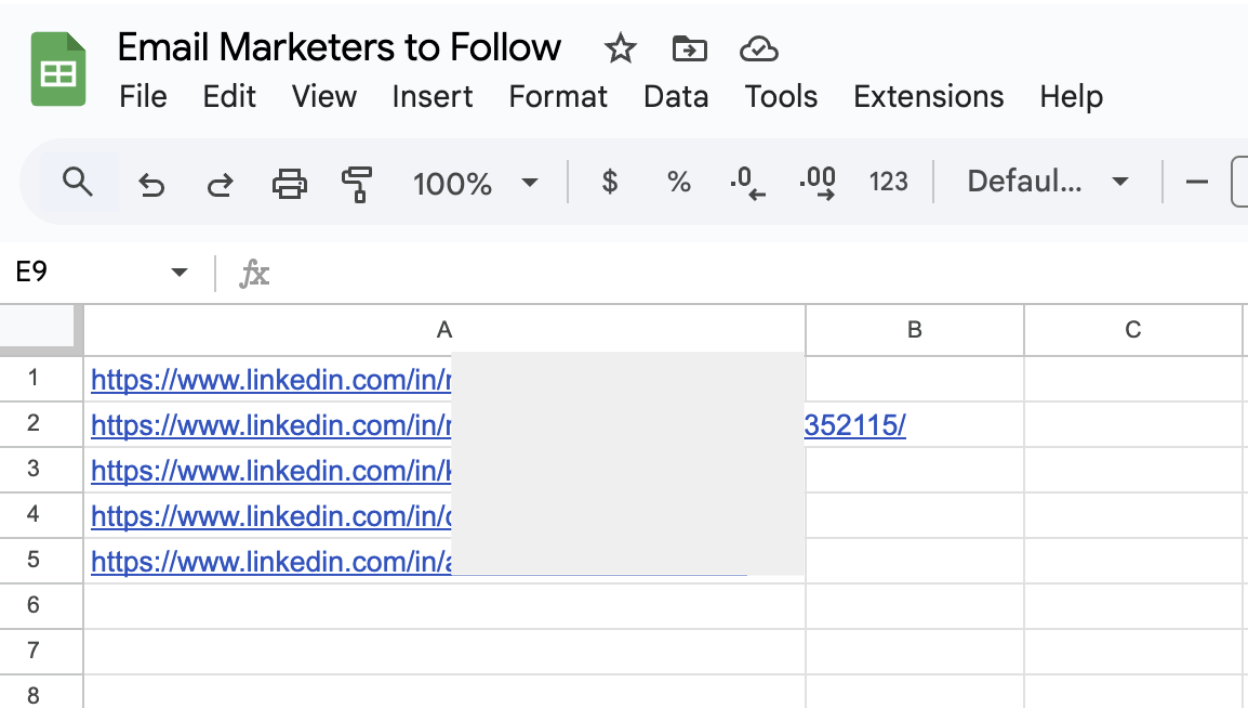Screen dimensions: 1250x718
Task: Open the File menu
Action: 143,97
